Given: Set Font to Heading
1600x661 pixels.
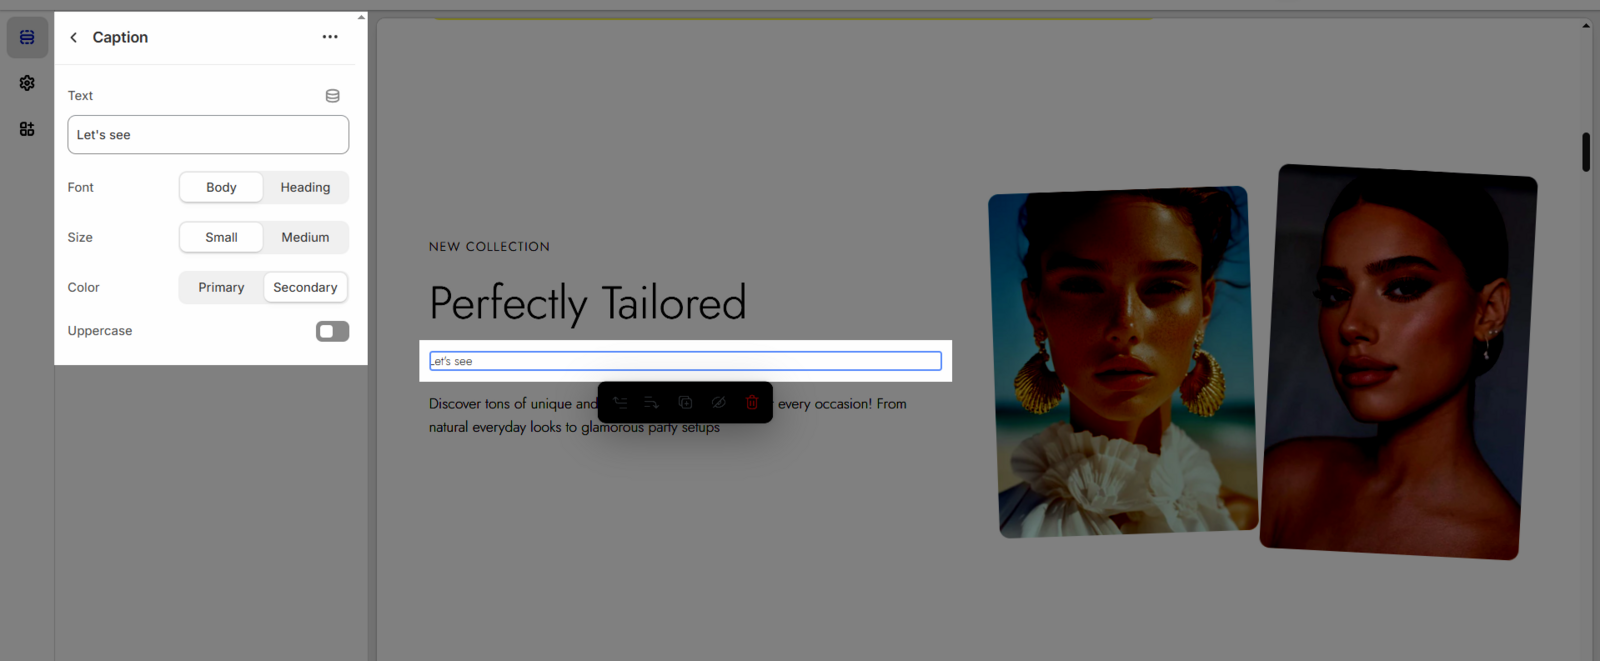Looking at the screenshot, I should coord(305,188).
